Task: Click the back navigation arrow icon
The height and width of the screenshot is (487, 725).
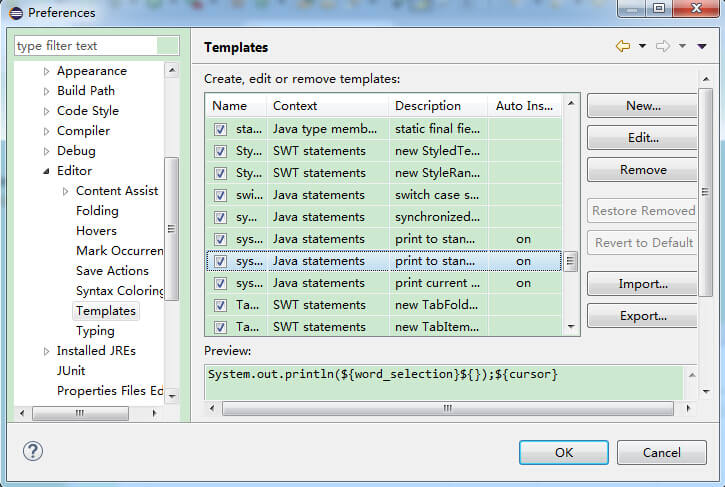Action: 623,47
